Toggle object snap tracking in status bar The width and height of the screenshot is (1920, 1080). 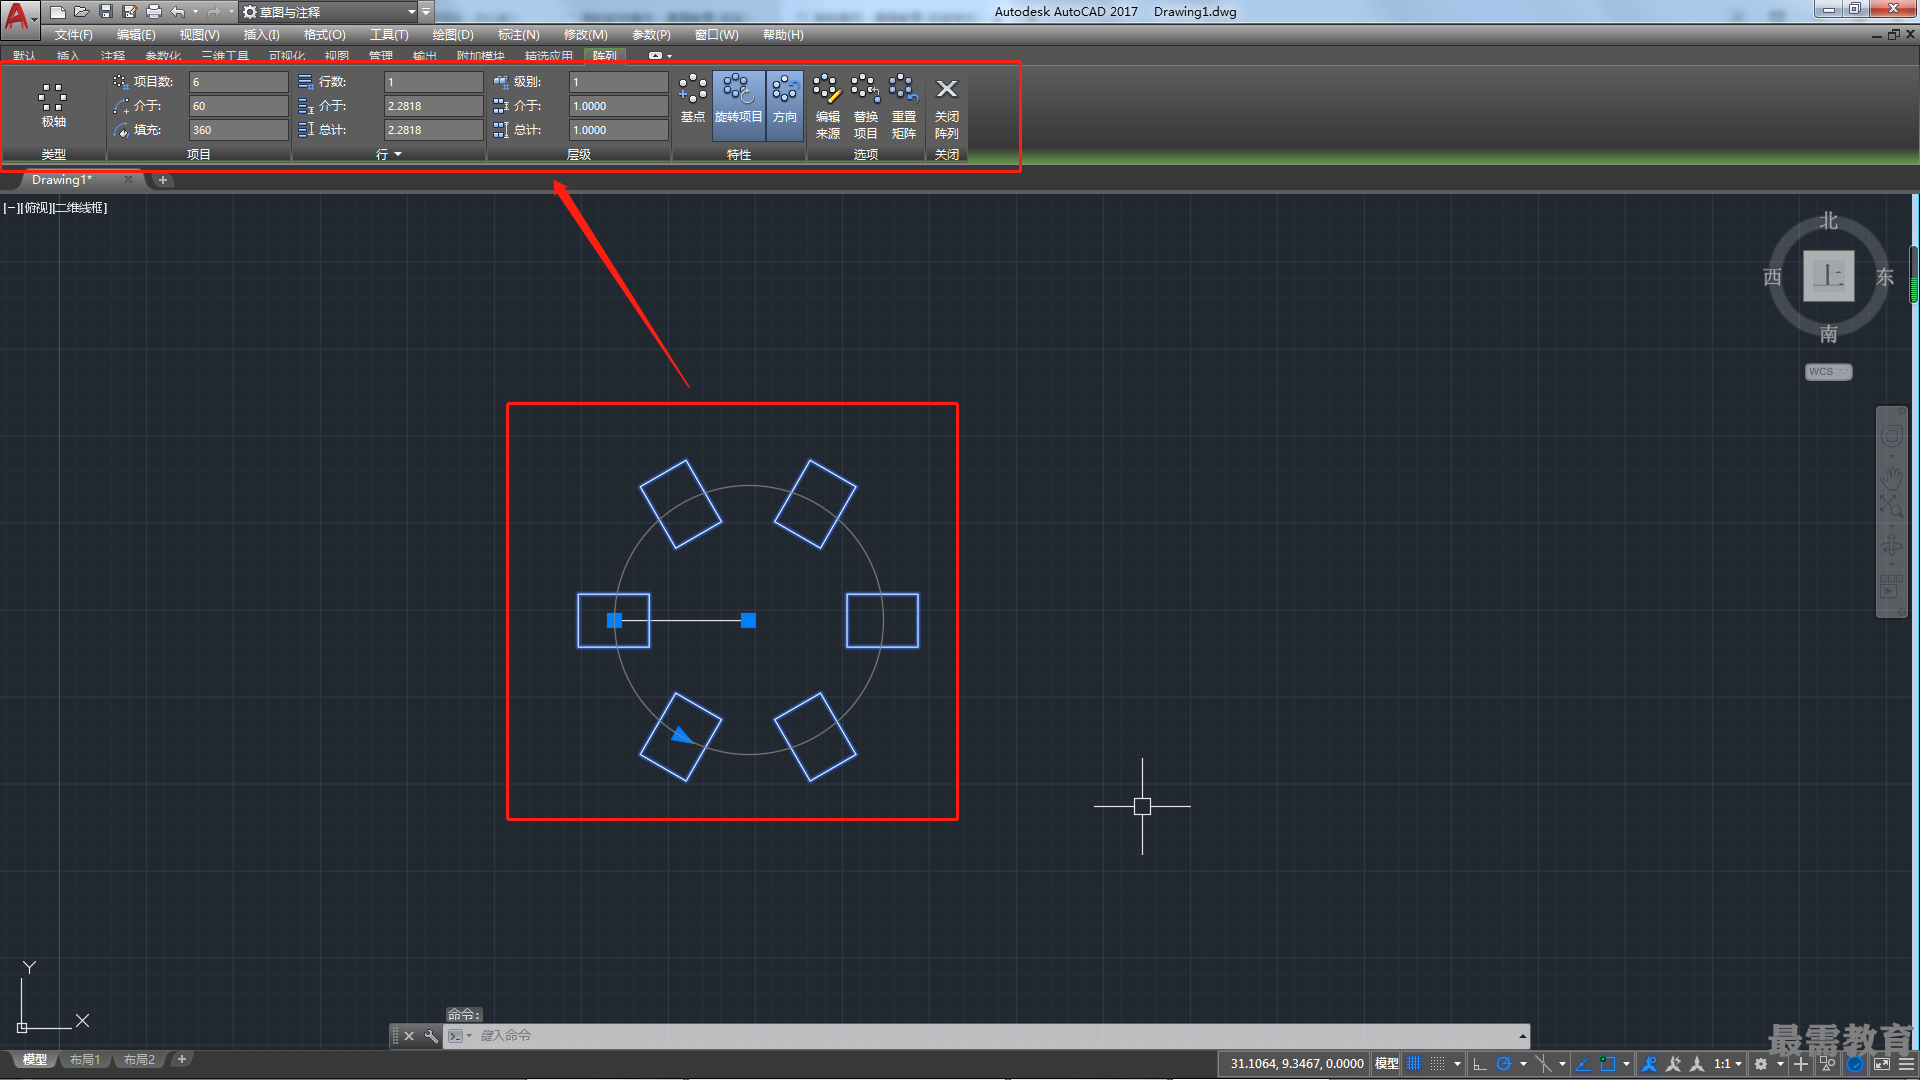click(x=1583, y=1064)
